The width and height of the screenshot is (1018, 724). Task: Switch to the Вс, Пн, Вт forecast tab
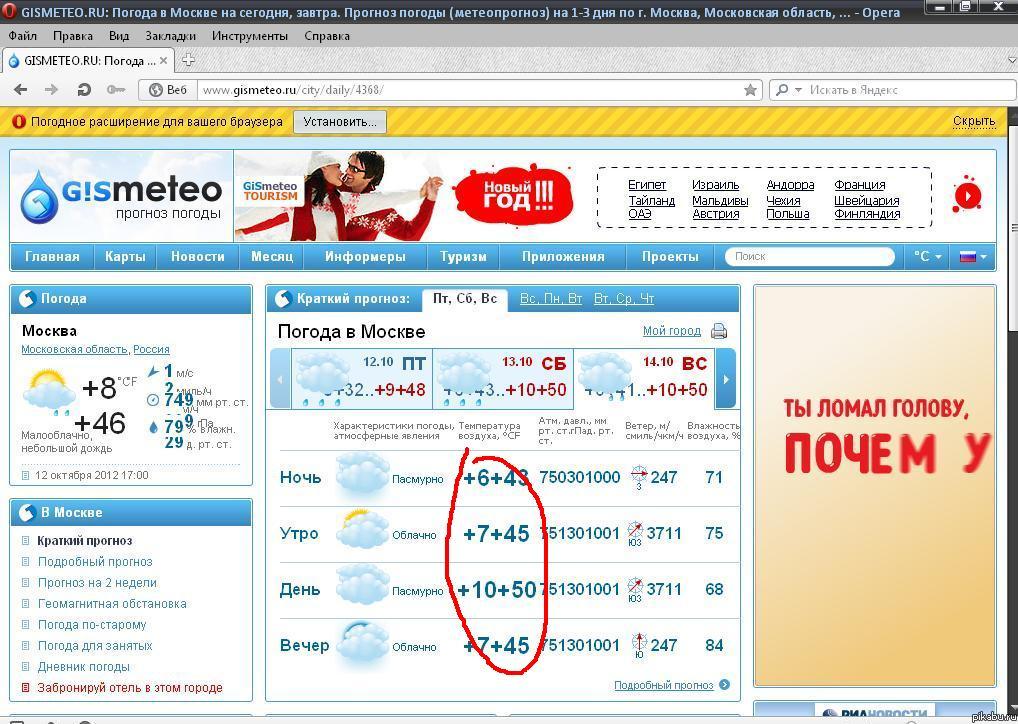tap(551, 299)
